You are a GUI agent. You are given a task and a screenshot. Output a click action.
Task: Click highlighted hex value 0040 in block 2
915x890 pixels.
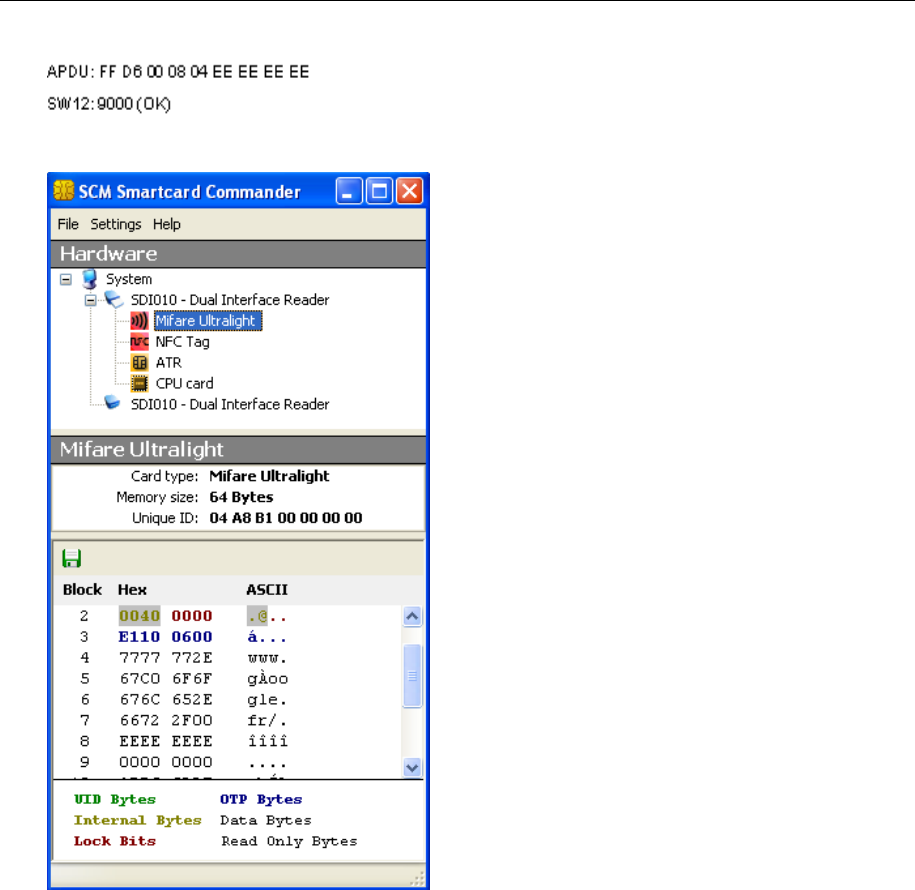click(139, 616)
